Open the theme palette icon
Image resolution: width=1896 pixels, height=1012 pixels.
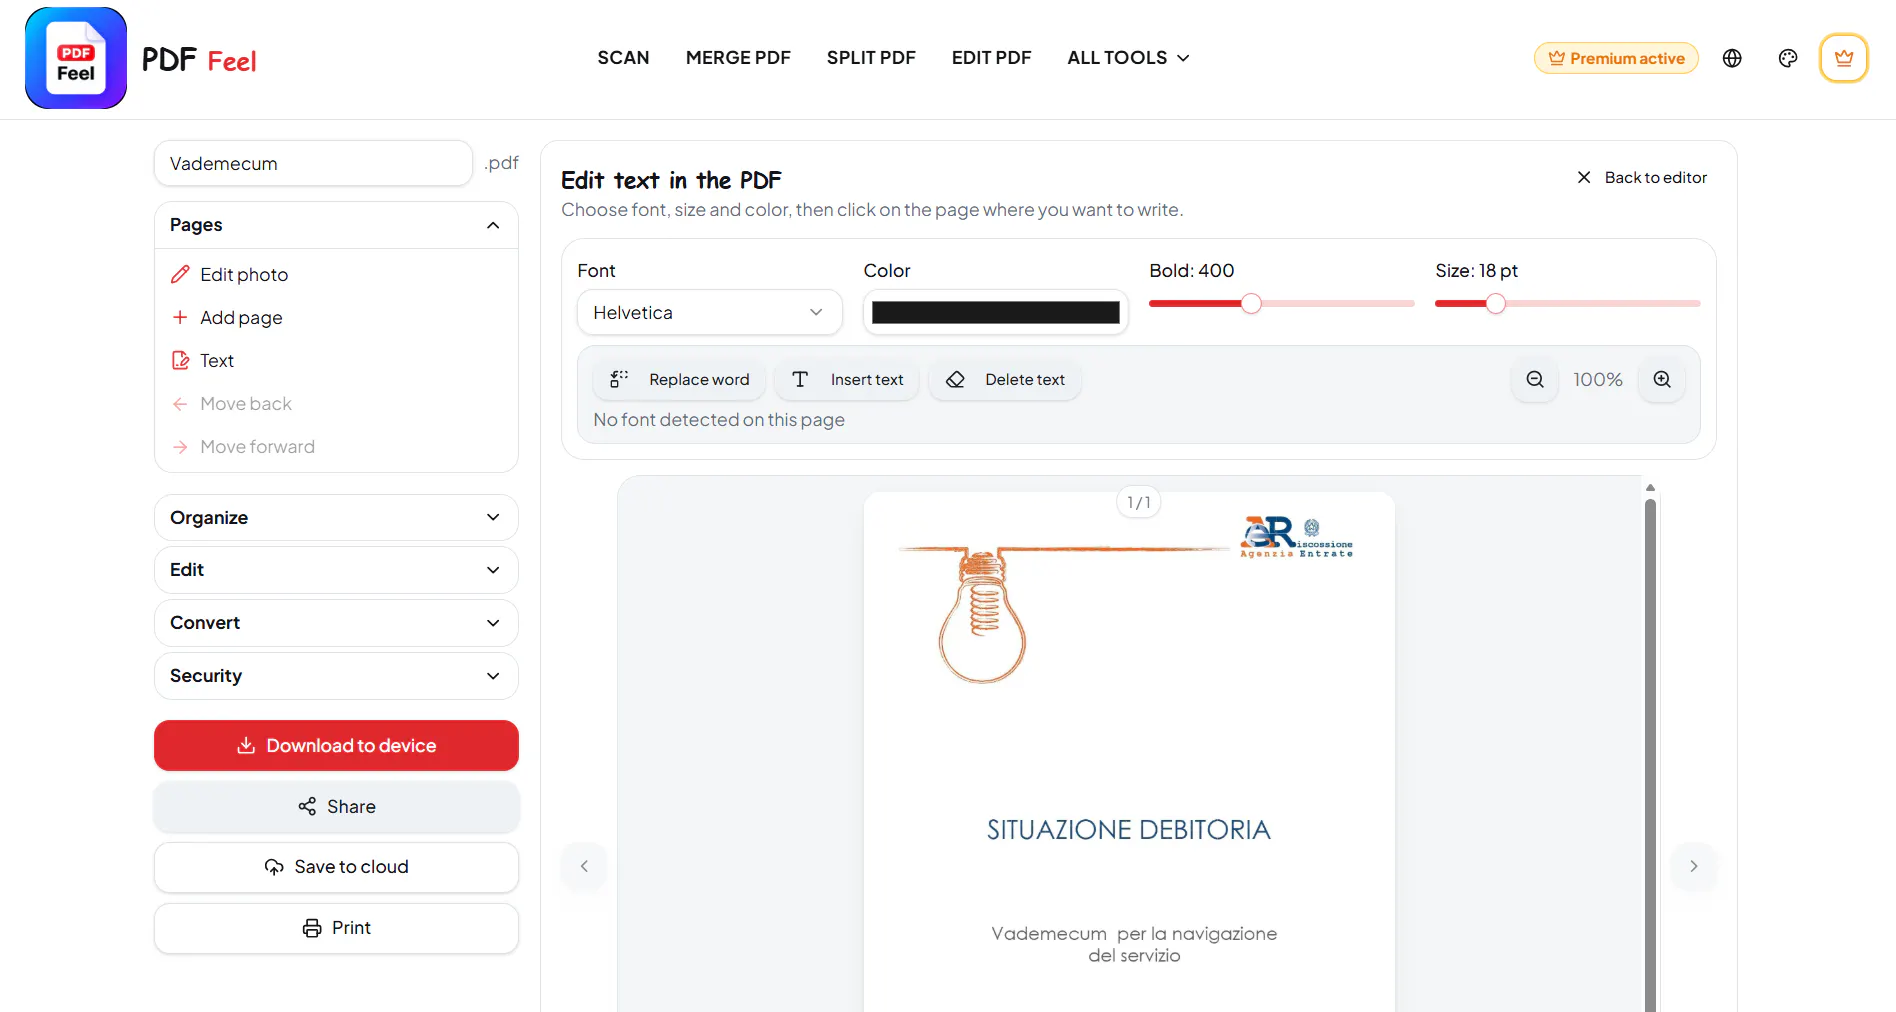(x=1788, y=58)
